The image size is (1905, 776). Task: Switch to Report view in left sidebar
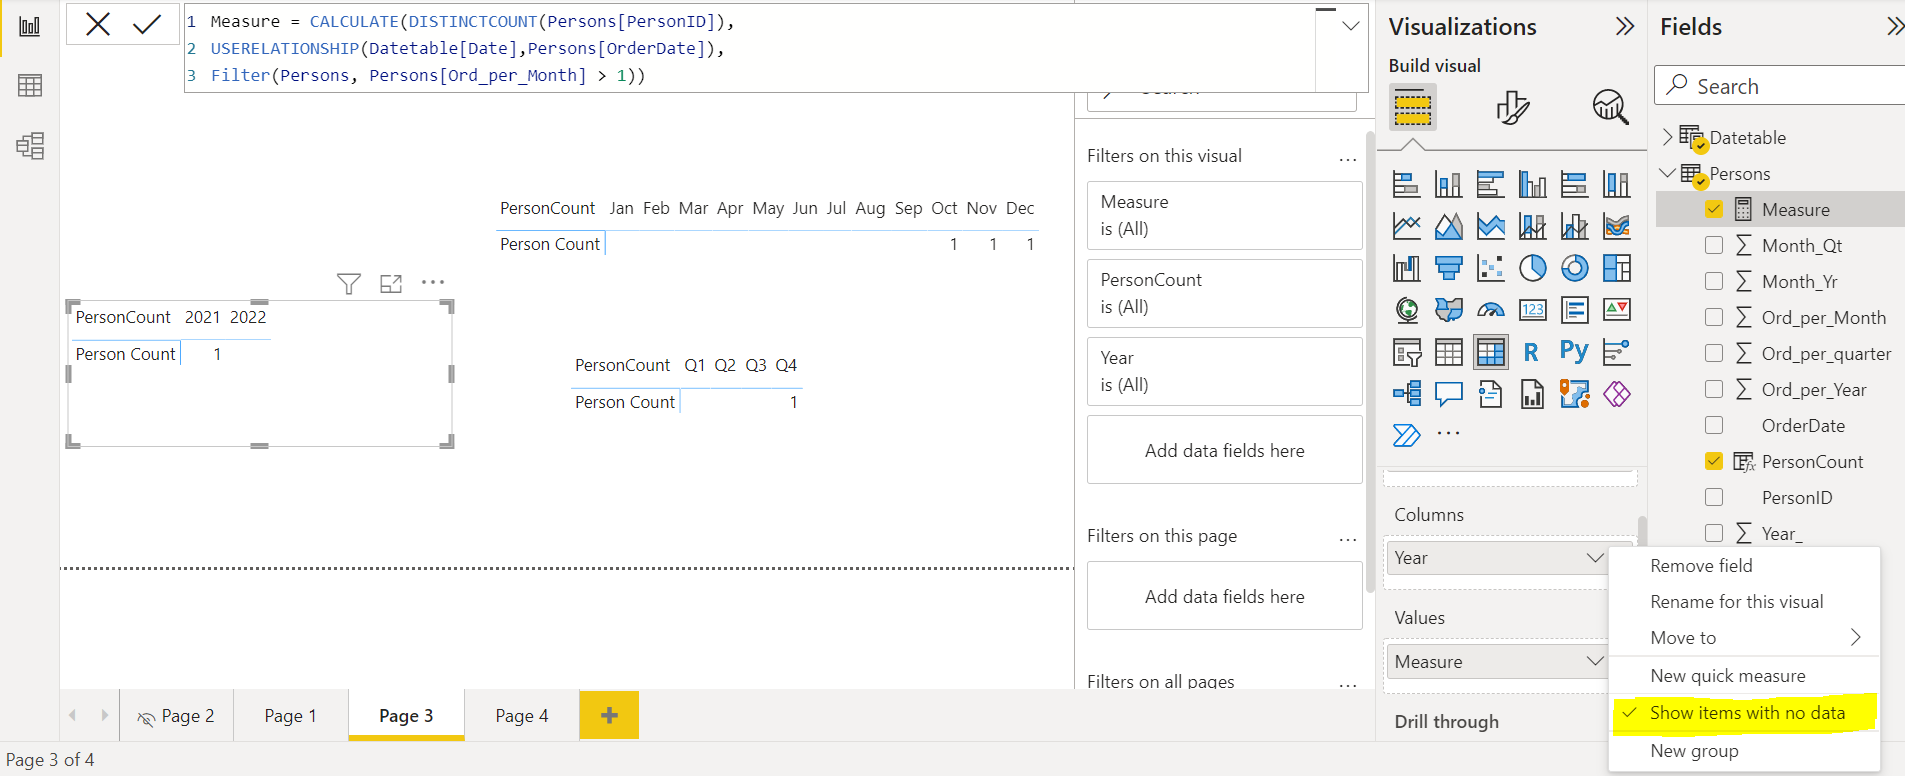[30, 26]
